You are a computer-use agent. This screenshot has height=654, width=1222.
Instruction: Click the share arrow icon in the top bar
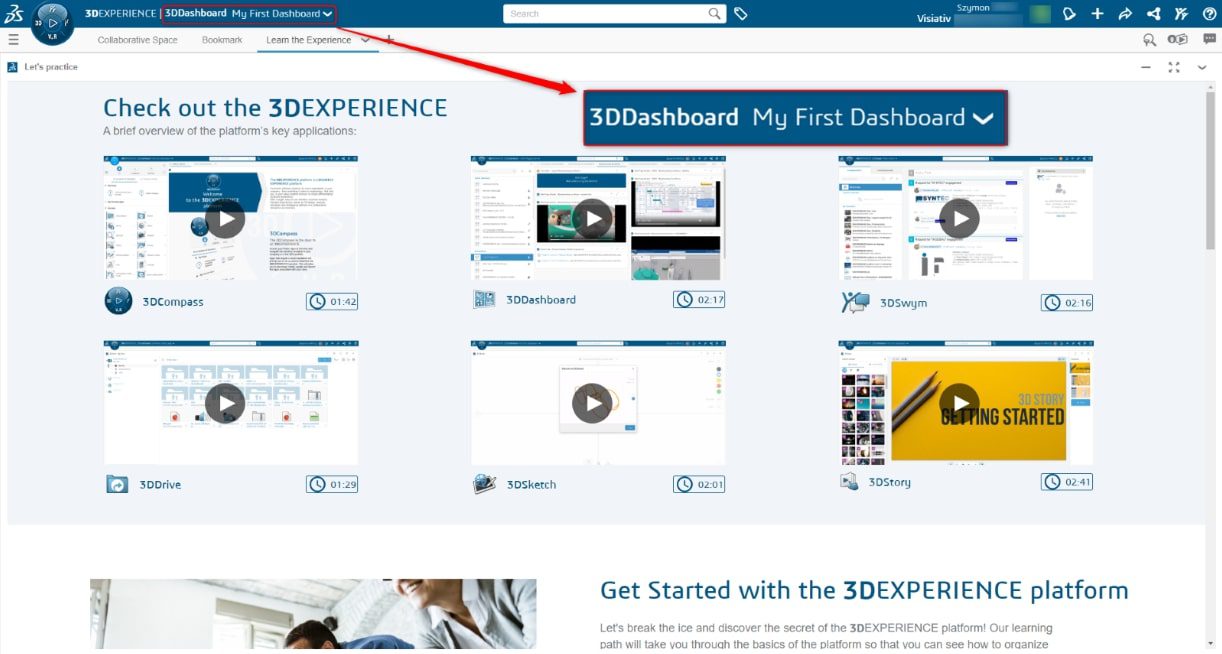point(1125,14)
